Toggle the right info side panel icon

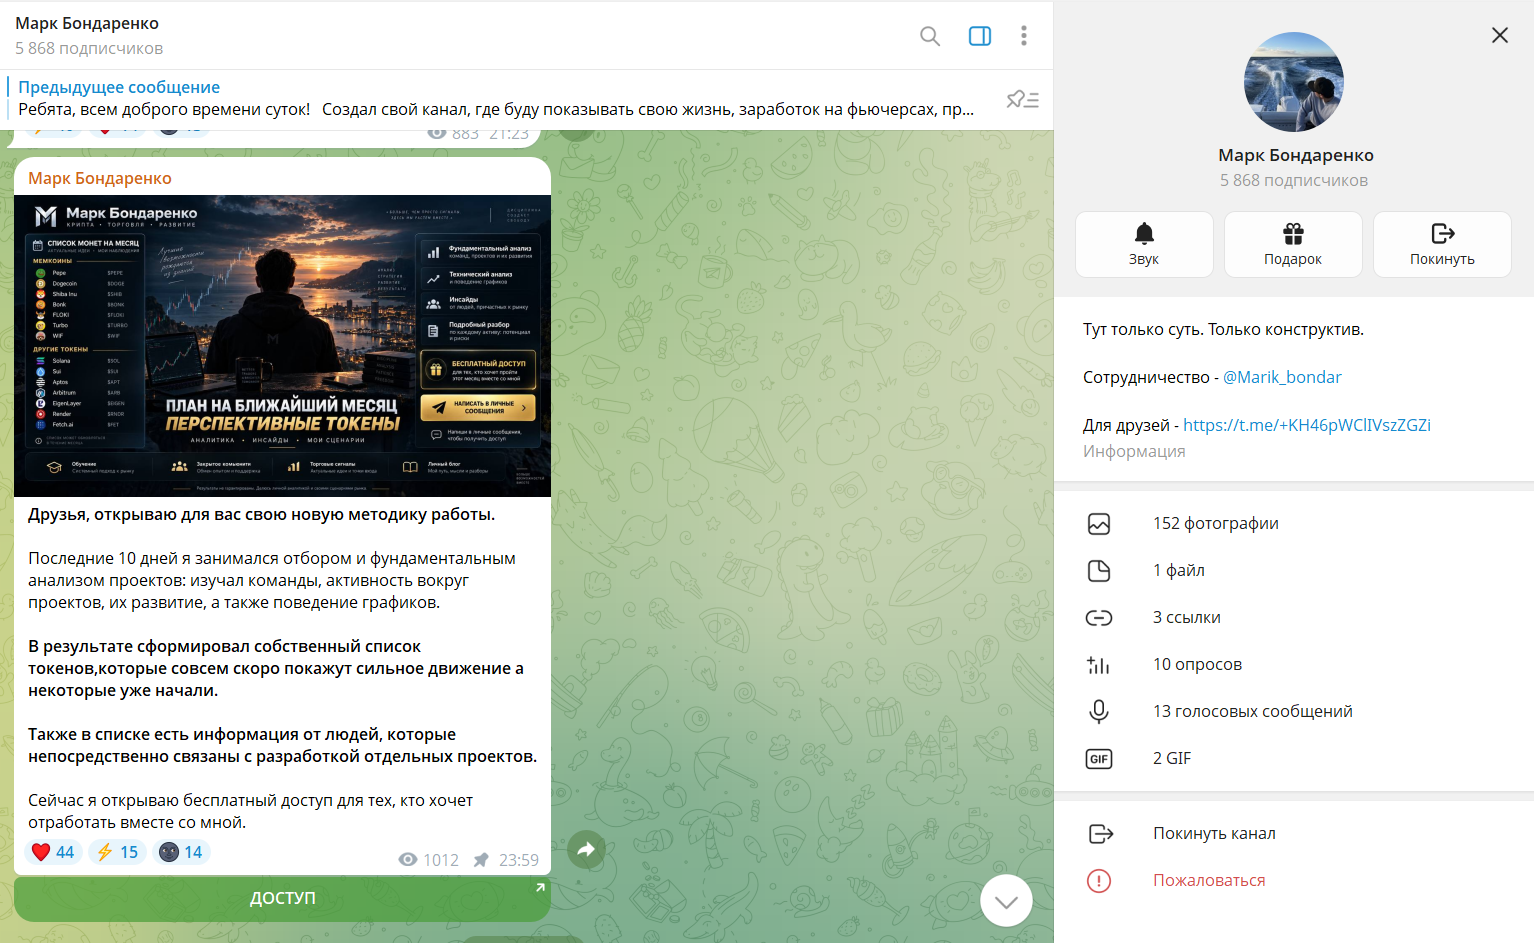tap(980, 36)
